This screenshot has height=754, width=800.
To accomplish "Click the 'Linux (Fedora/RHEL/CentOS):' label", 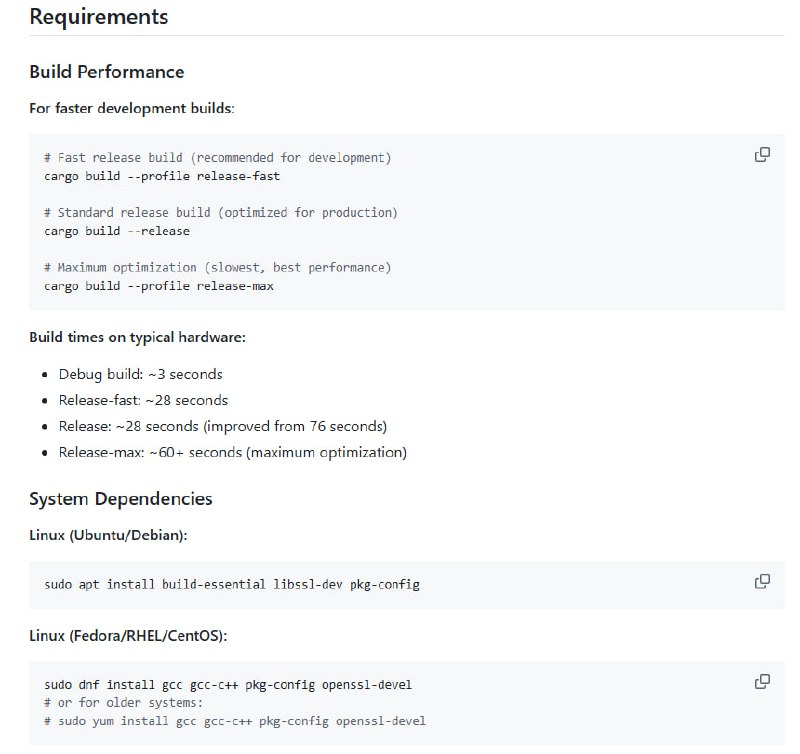I will (129, 636).
